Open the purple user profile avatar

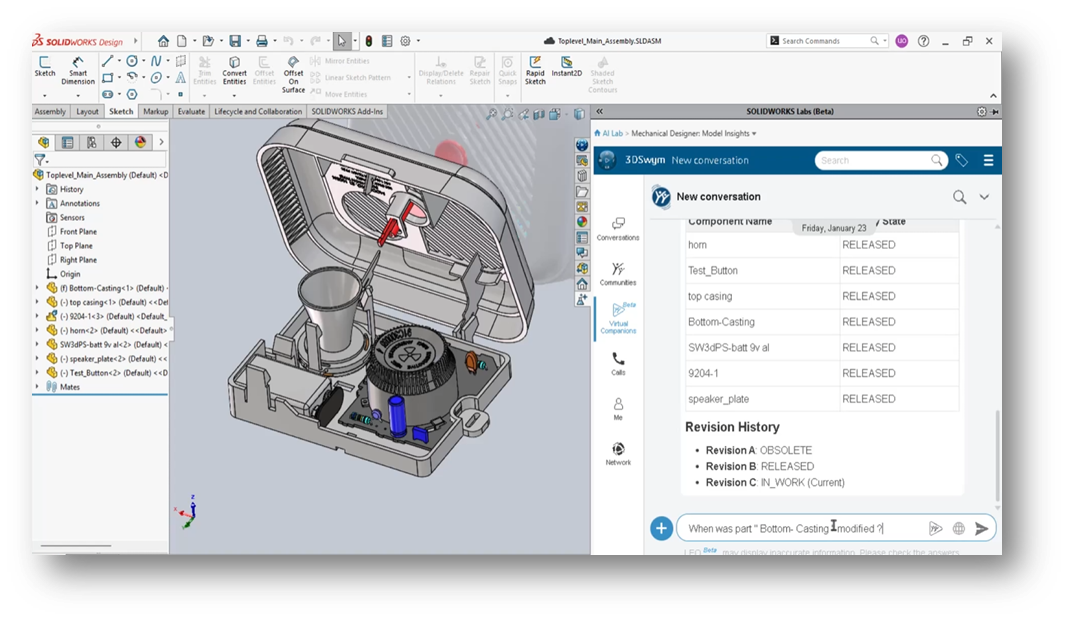tap(902, 41)
